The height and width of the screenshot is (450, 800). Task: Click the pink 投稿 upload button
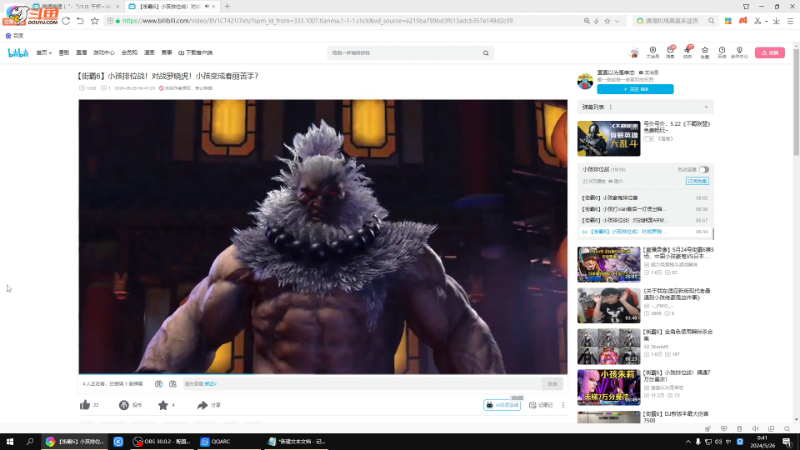pos(770,53)
